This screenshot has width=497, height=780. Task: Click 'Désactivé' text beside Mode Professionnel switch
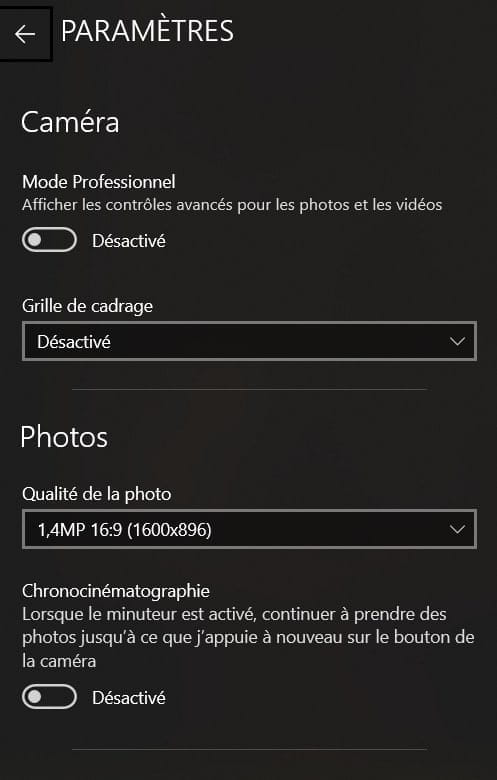(129, 241)
